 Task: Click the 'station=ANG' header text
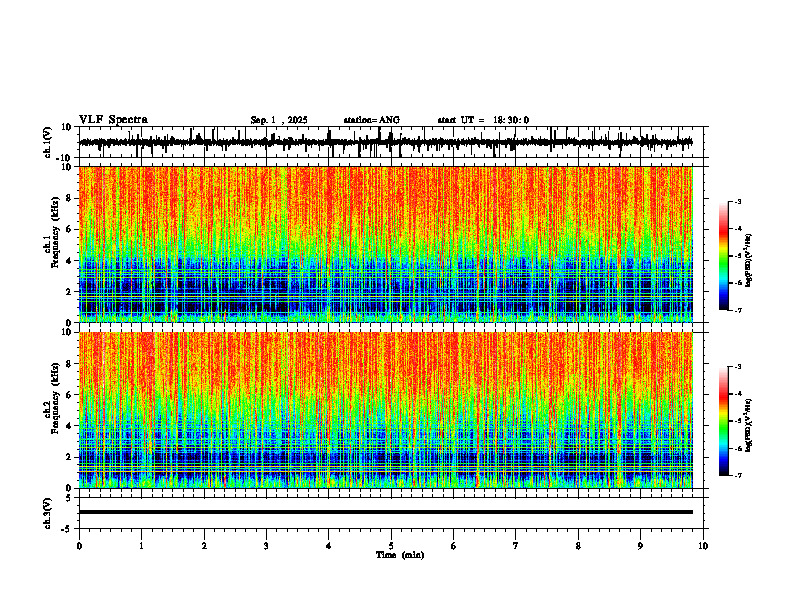pyautogui.click(x=372, y=120)
